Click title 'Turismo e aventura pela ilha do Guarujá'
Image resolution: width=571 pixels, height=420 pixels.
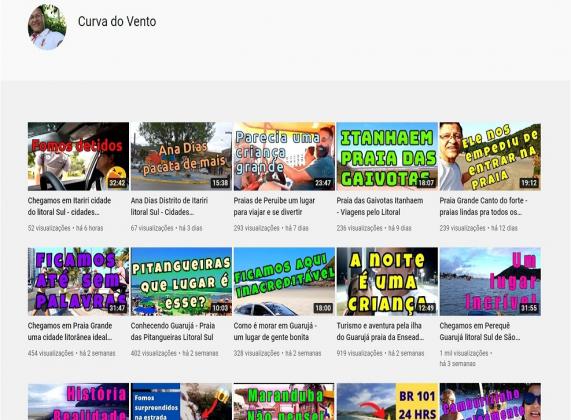point(380,331)
